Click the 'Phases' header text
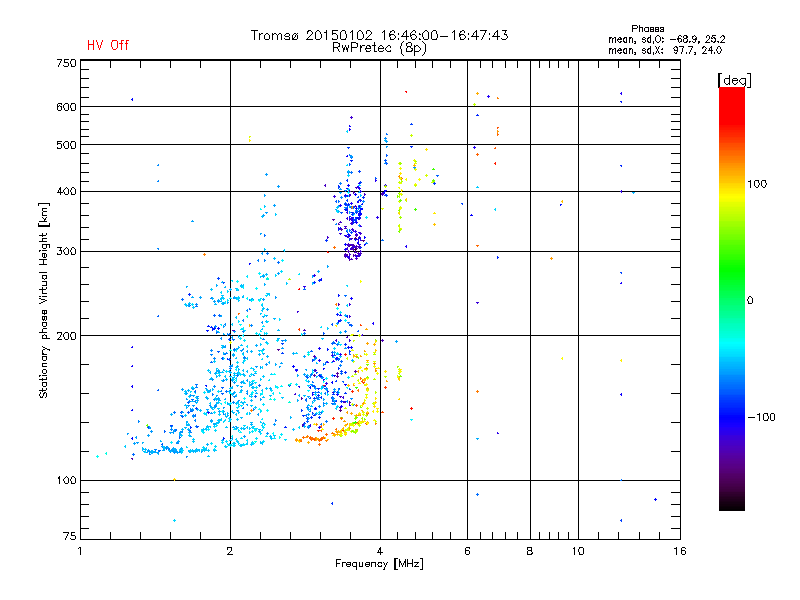Screen dimensions: 800x600 click(647, 29)
